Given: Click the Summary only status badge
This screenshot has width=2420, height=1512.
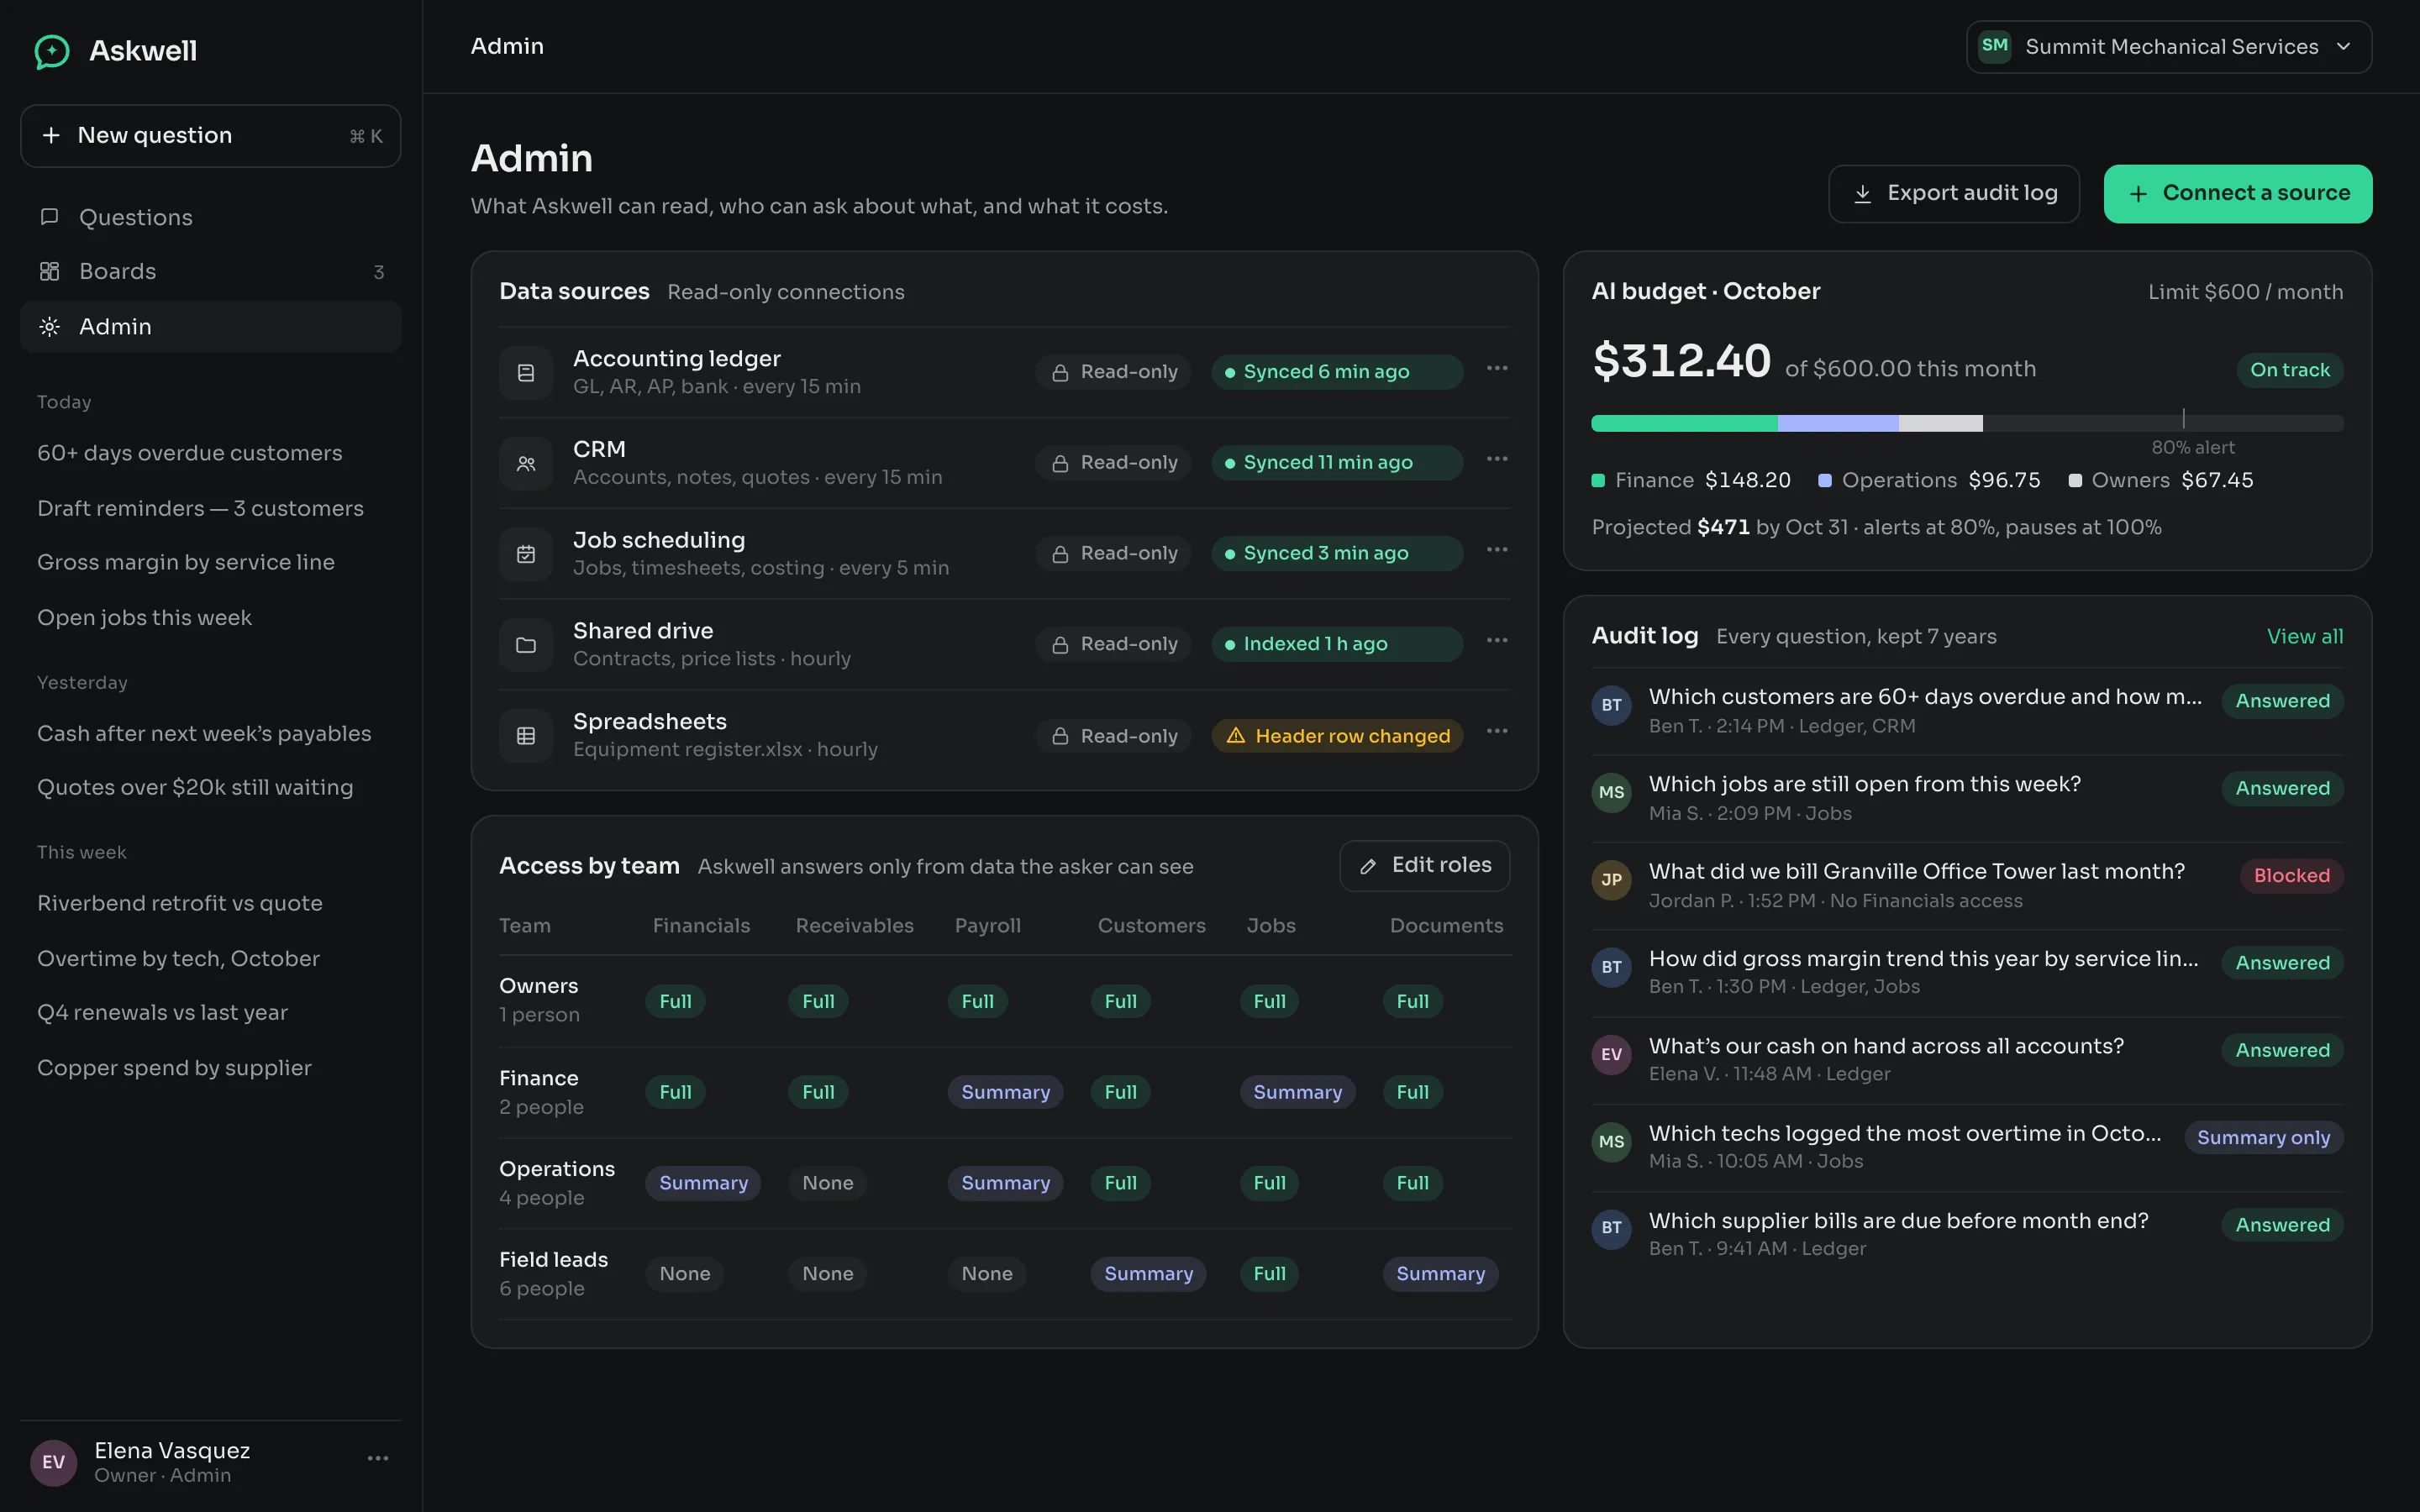Looking at the screenshot, I should pos(2264,1139).
